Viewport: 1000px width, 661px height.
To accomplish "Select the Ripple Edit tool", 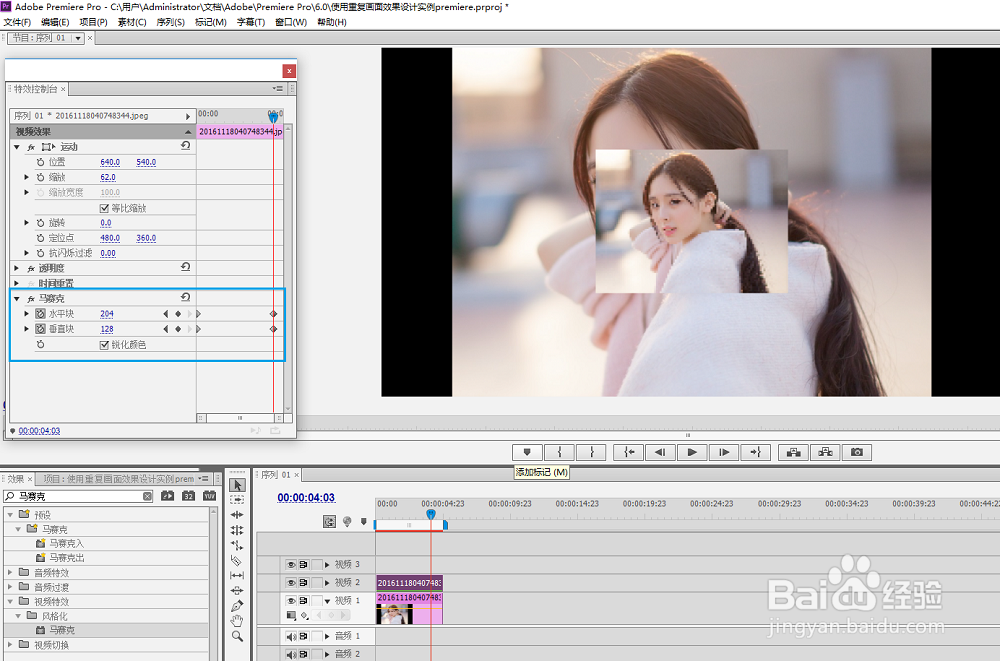I will point(237,515).
